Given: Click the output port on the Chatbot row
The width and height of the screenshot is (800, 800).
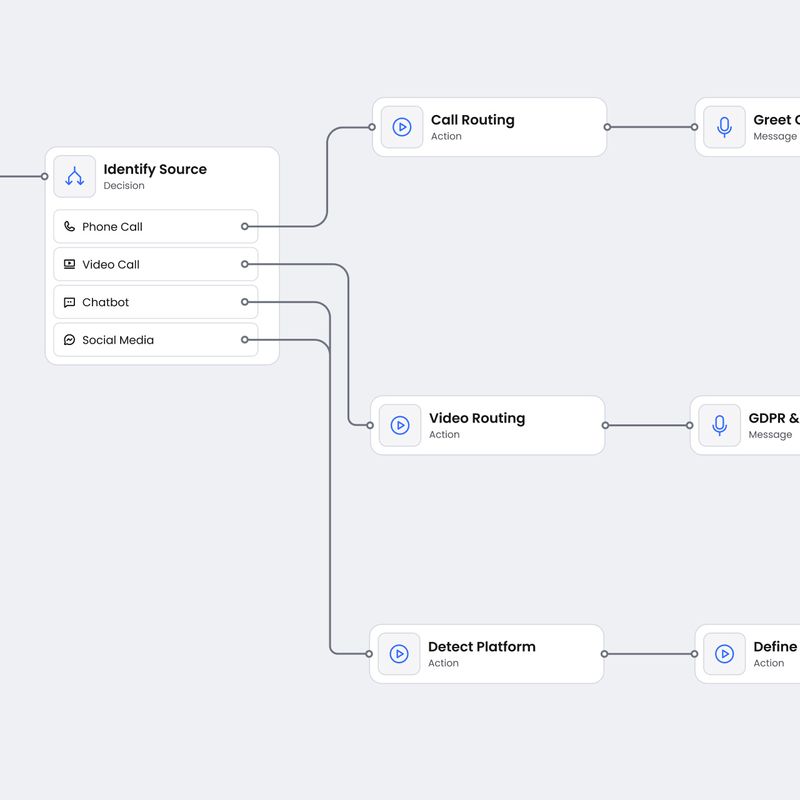Looking at the screenshot, I should pos(244,302).
